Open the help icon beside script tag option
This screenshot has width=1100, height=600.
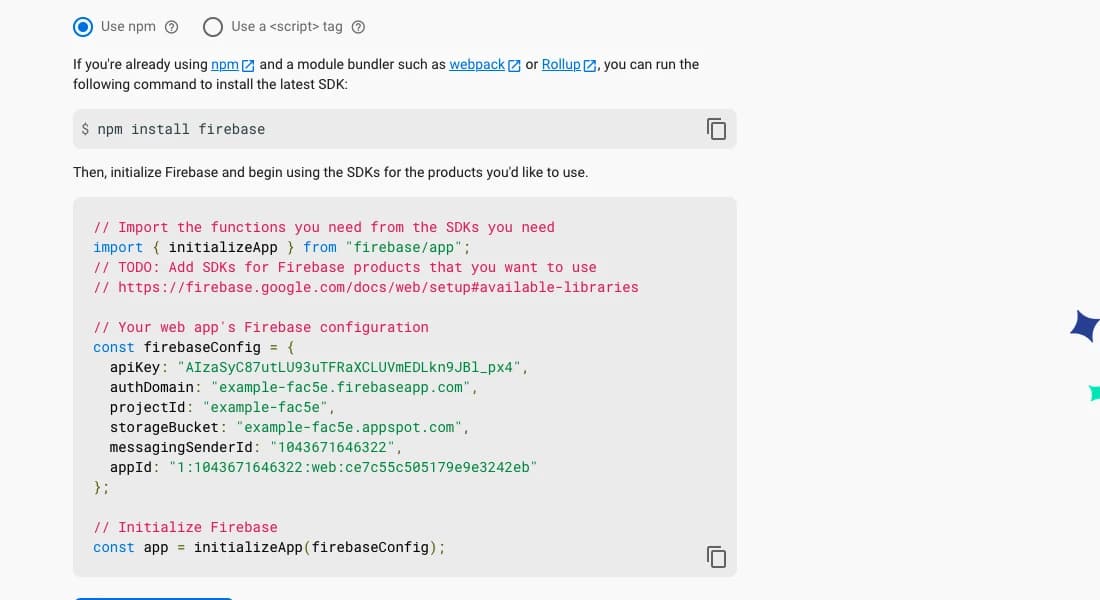358,27
